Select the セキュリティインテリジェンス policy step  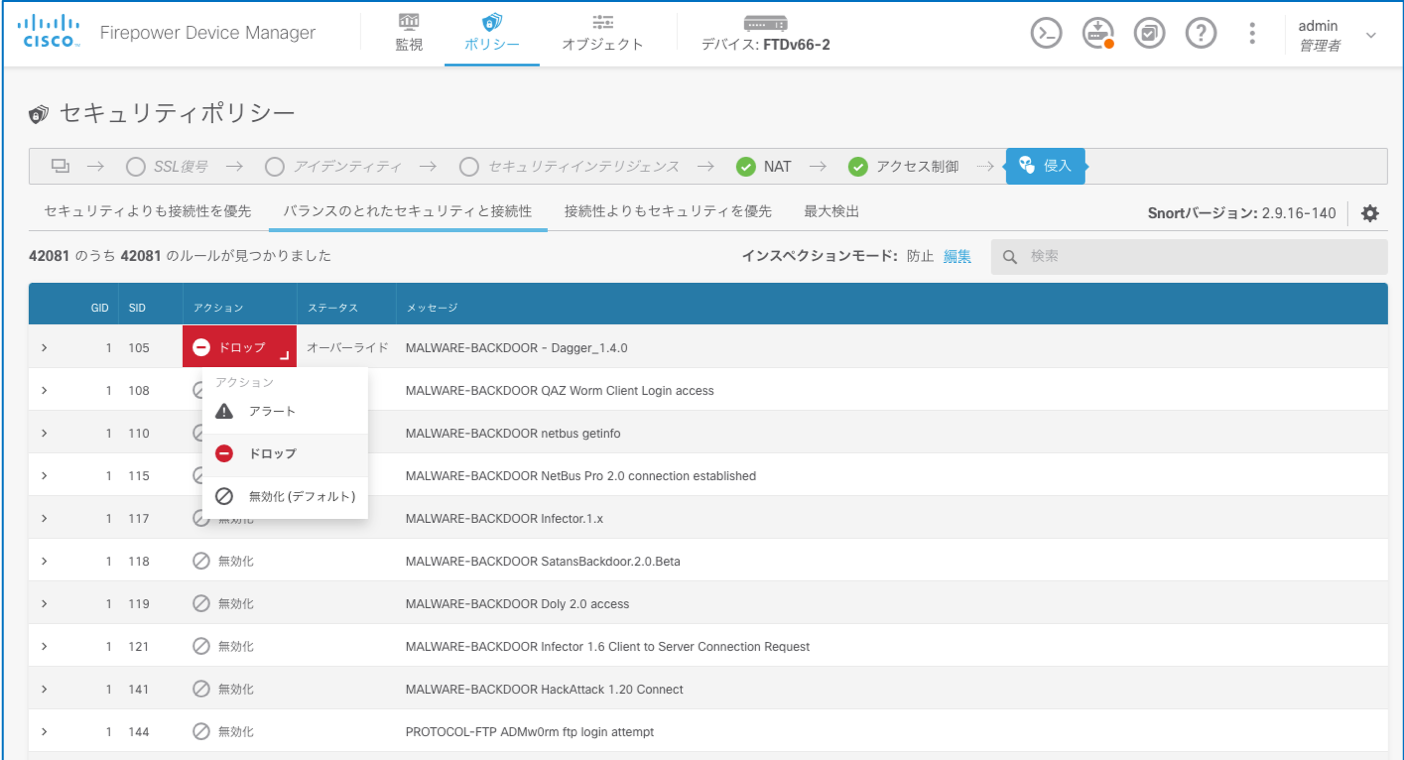pos(570,167)
